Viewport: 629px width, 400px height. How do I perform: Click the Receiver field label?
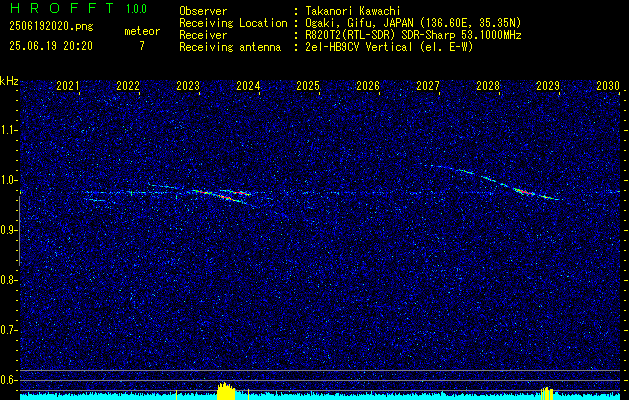point(203,35)
